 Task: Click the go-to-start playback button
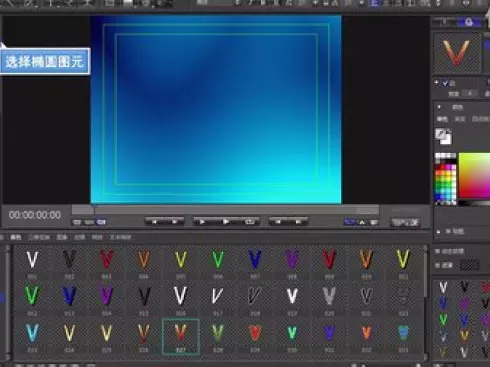click(154, 222)
